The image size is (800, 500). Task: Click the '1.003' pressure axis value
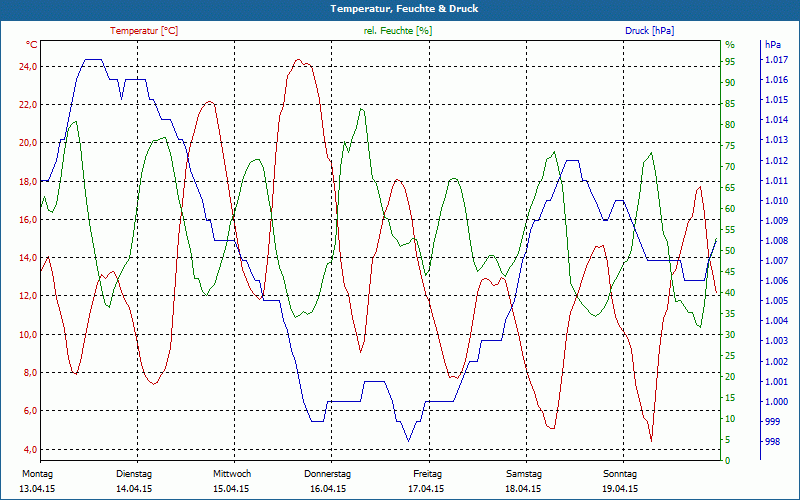pos(777,341)
